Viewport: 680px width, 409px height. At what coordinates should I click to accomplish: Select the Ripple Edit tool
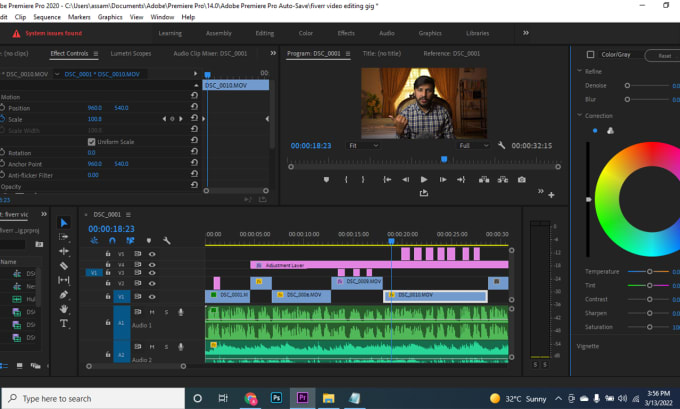click(x=64, y=251)
